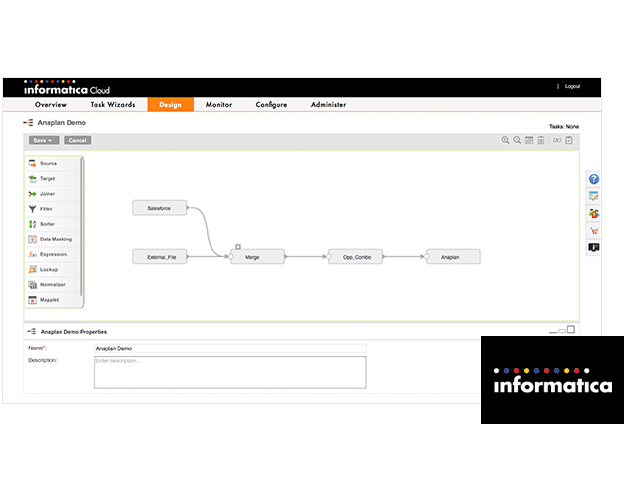Image resolution: width=625 pixels, height=500 pixels.
Task: Open the Save dropdown button
Action: 44,140
